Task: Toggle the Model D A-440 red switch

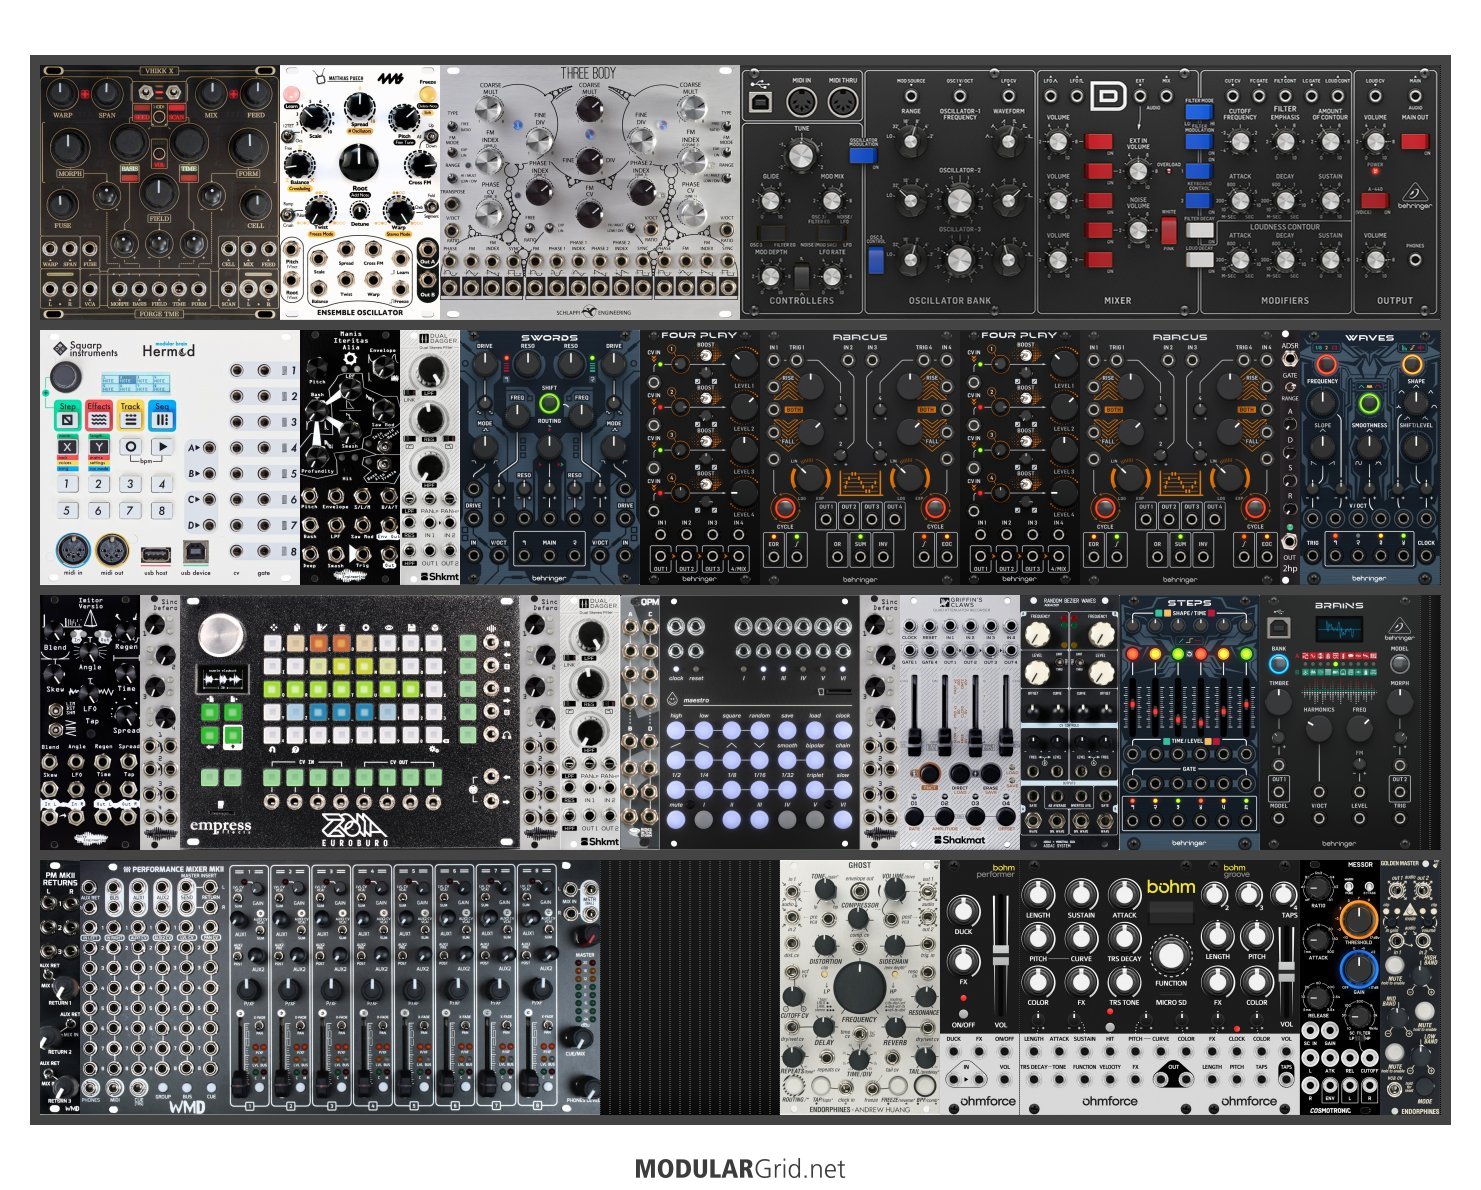Action: coord(1374,200)
